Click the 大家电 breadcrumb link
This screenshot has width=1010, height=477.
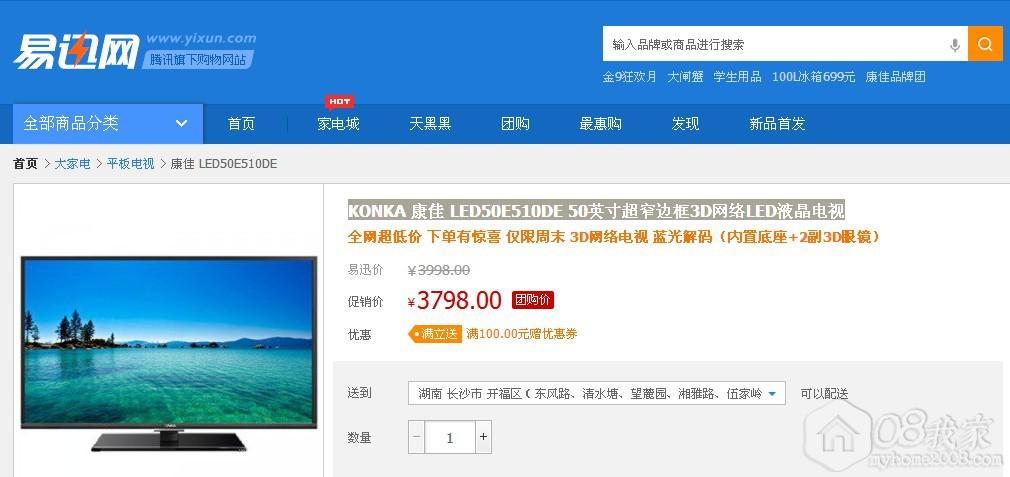coord(72,164)
